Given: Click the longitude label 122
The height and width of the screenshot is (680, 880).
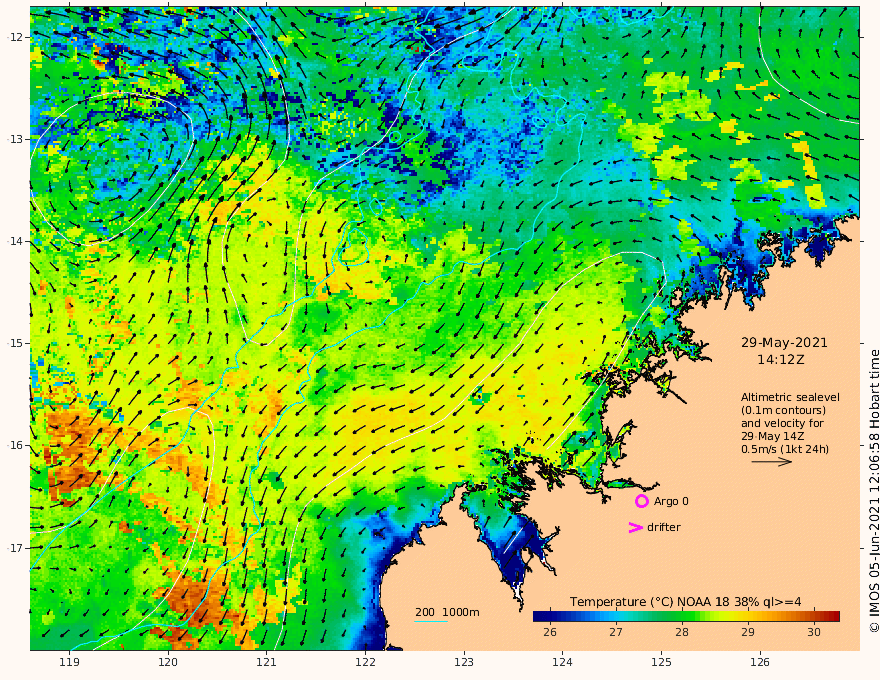Looking at the screenshot, I should pos(365,663).
